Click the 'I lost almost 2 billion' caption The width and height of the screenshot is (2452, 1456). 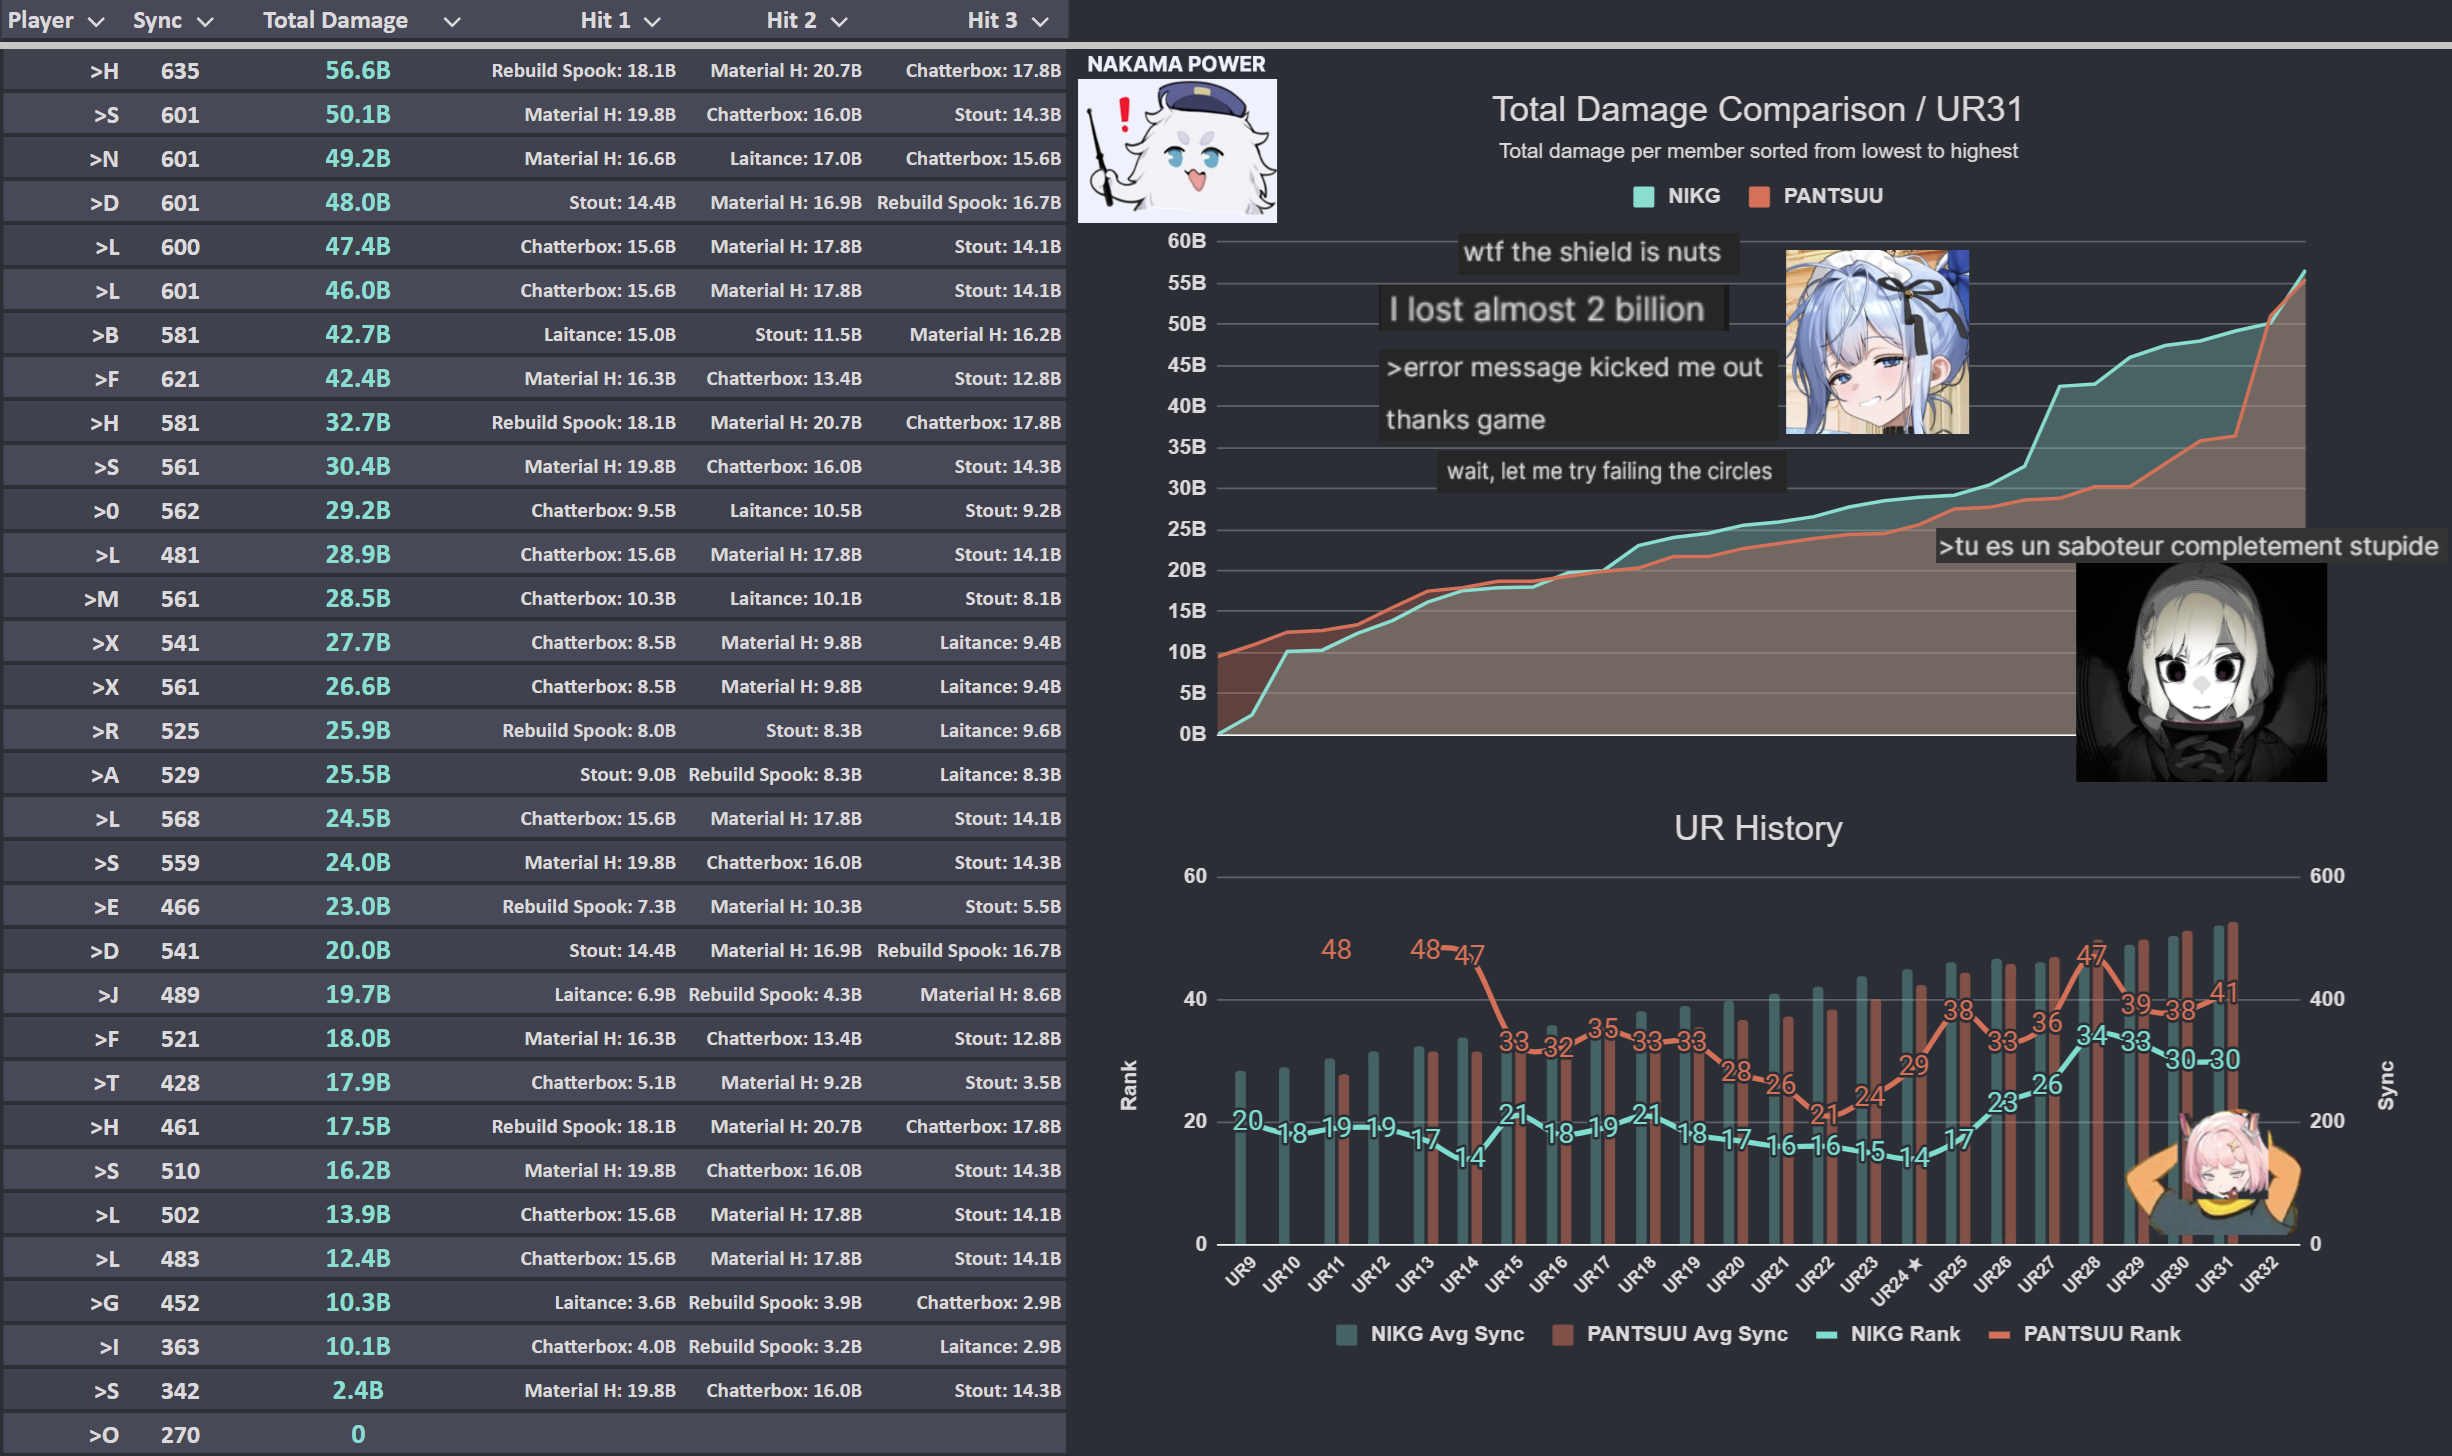[x=1546, y=309]
